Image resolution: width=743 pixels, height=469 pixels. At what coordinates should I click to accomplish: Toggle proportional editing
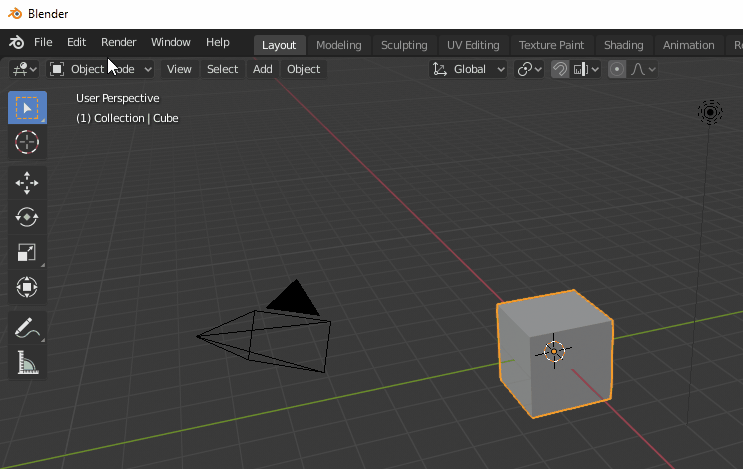[616, 69]
